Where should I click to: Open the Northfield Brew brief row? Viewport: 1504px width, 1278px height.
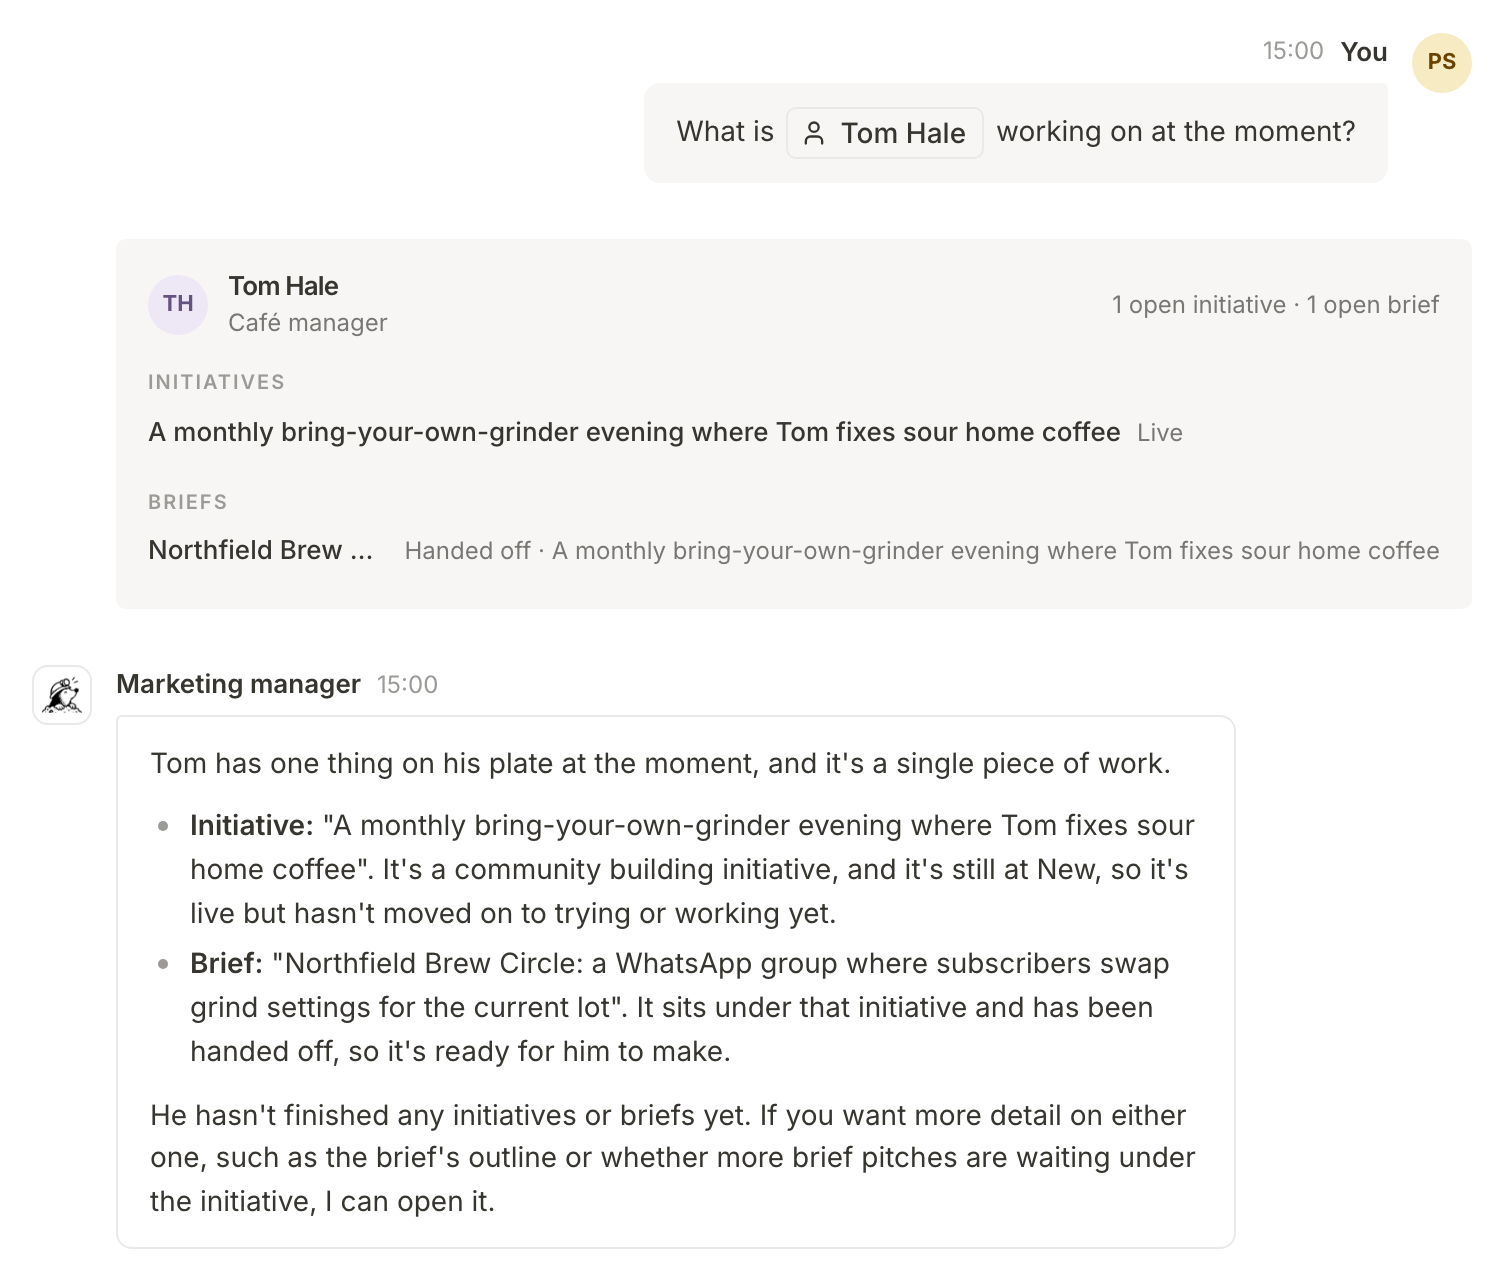(794, 550)
